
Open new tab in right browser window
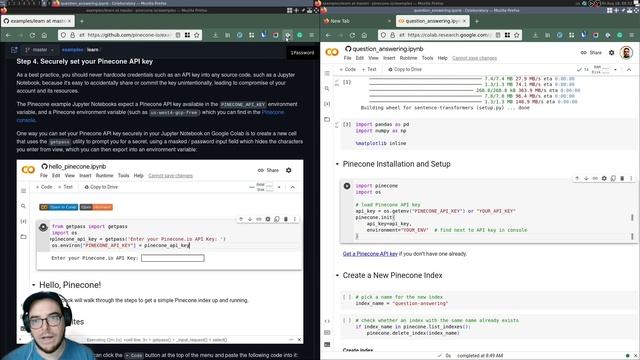point(477,21)
